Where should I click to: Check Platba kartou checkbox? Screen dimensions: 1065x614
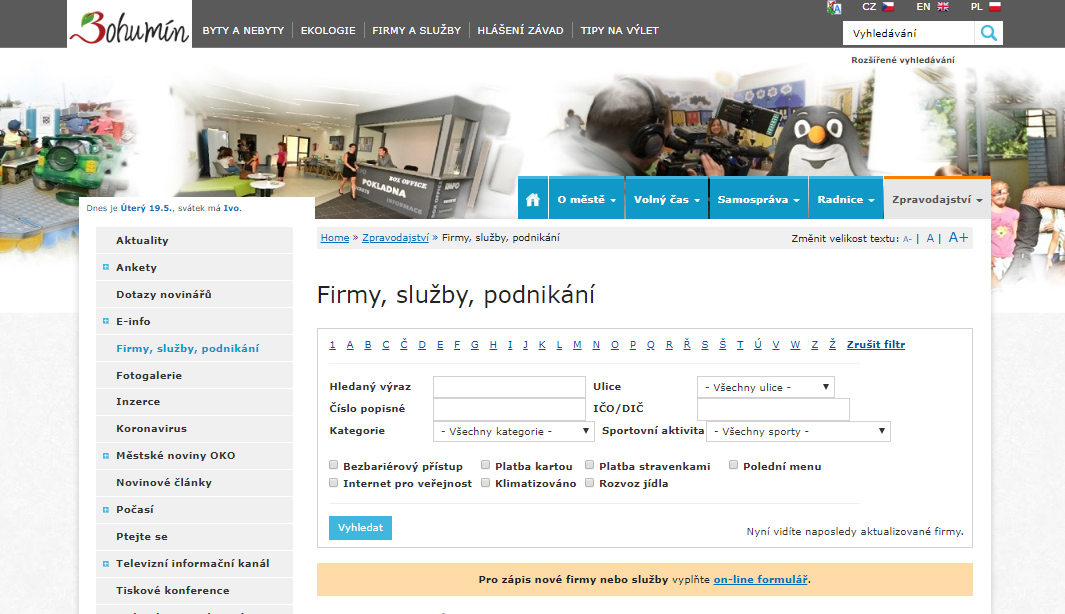(x=486, y=465)
